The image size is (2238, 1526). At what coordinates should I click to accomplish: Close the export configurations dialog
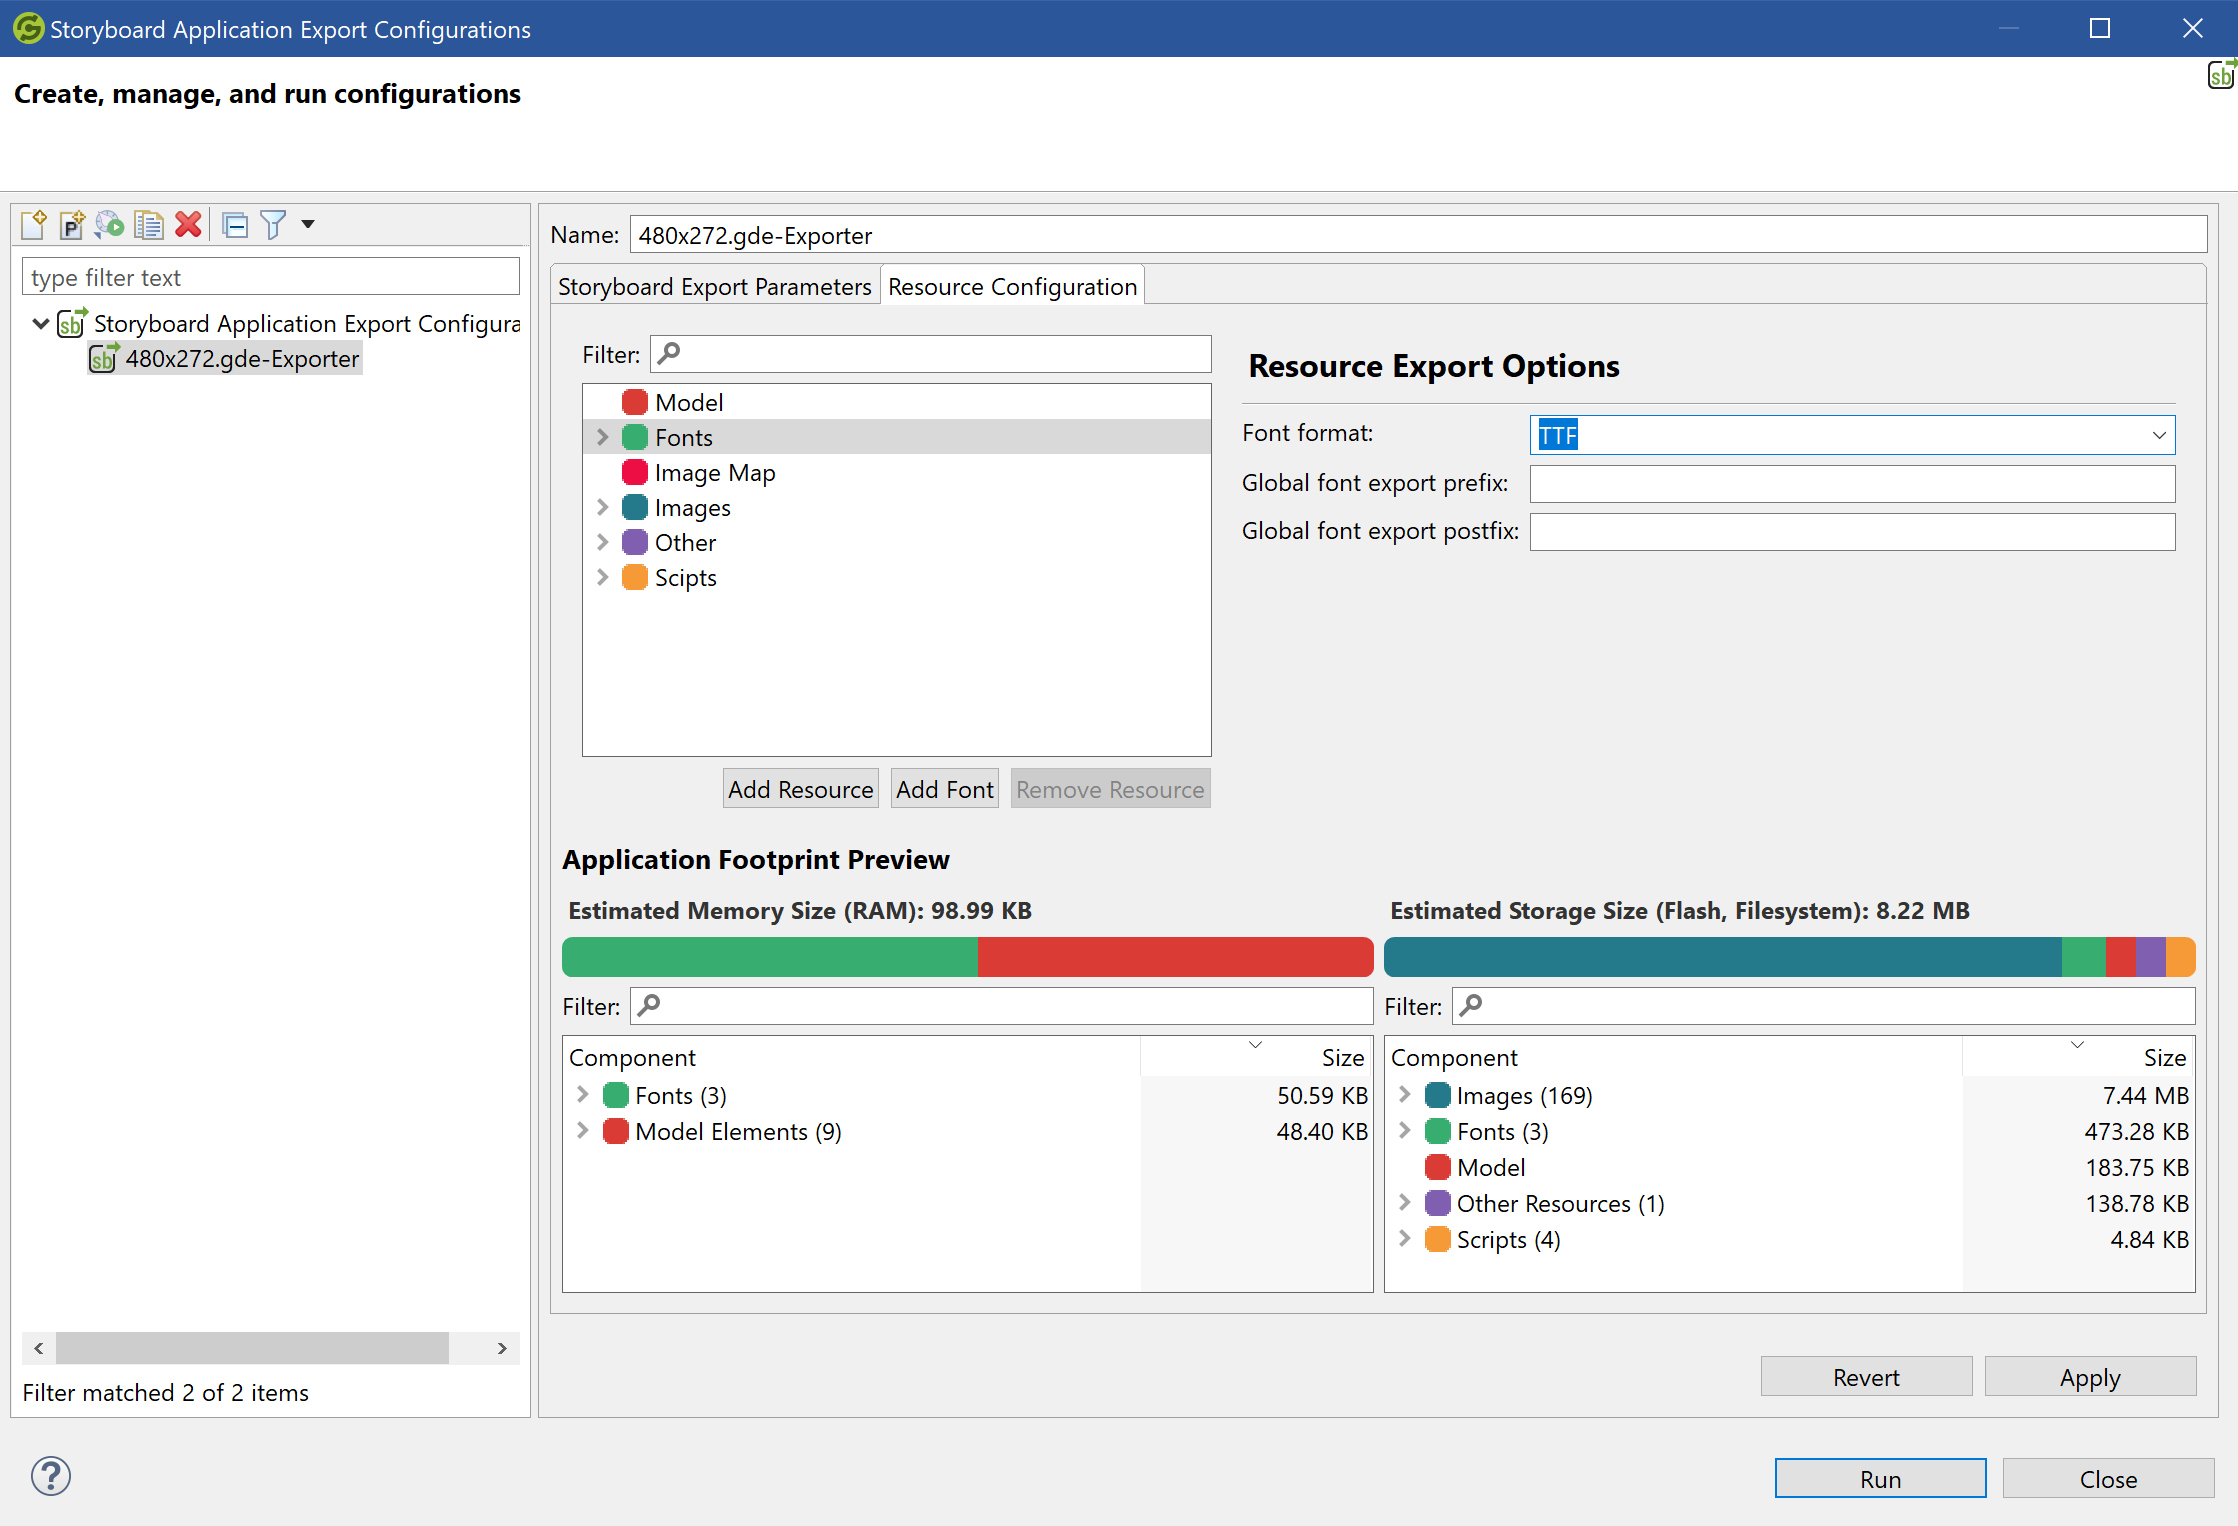coord(2108,1479)
